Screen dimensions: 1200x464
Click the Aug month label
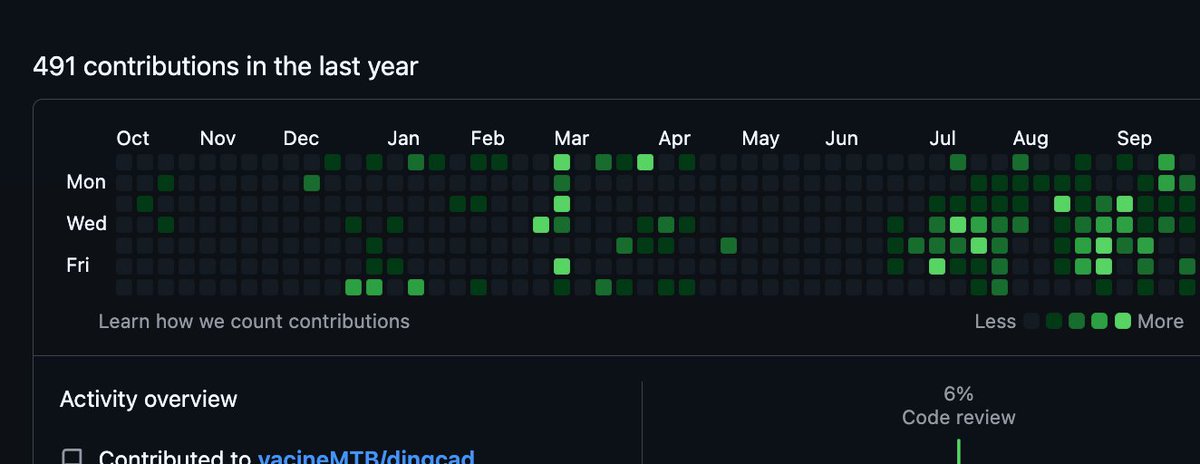(1030, 138)
